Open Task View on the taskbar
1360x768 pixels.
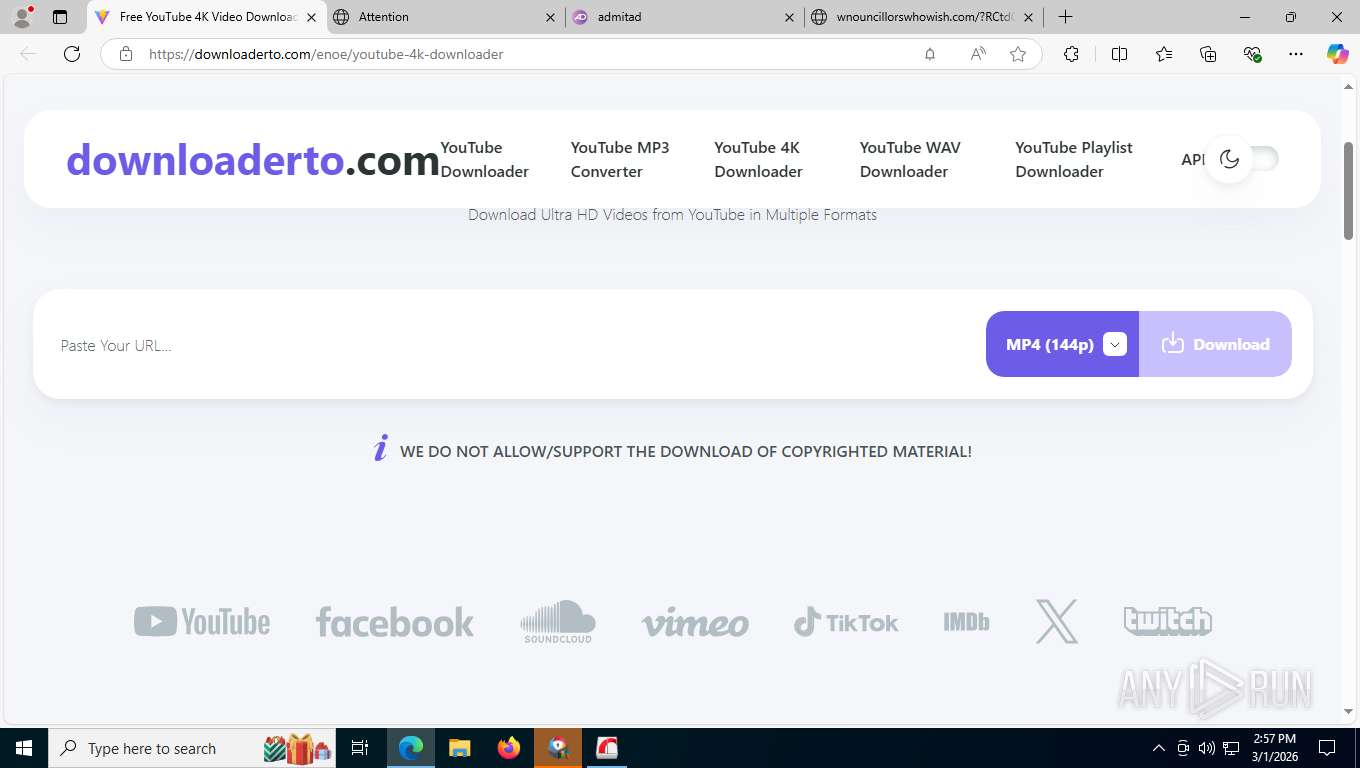(360, 748)
